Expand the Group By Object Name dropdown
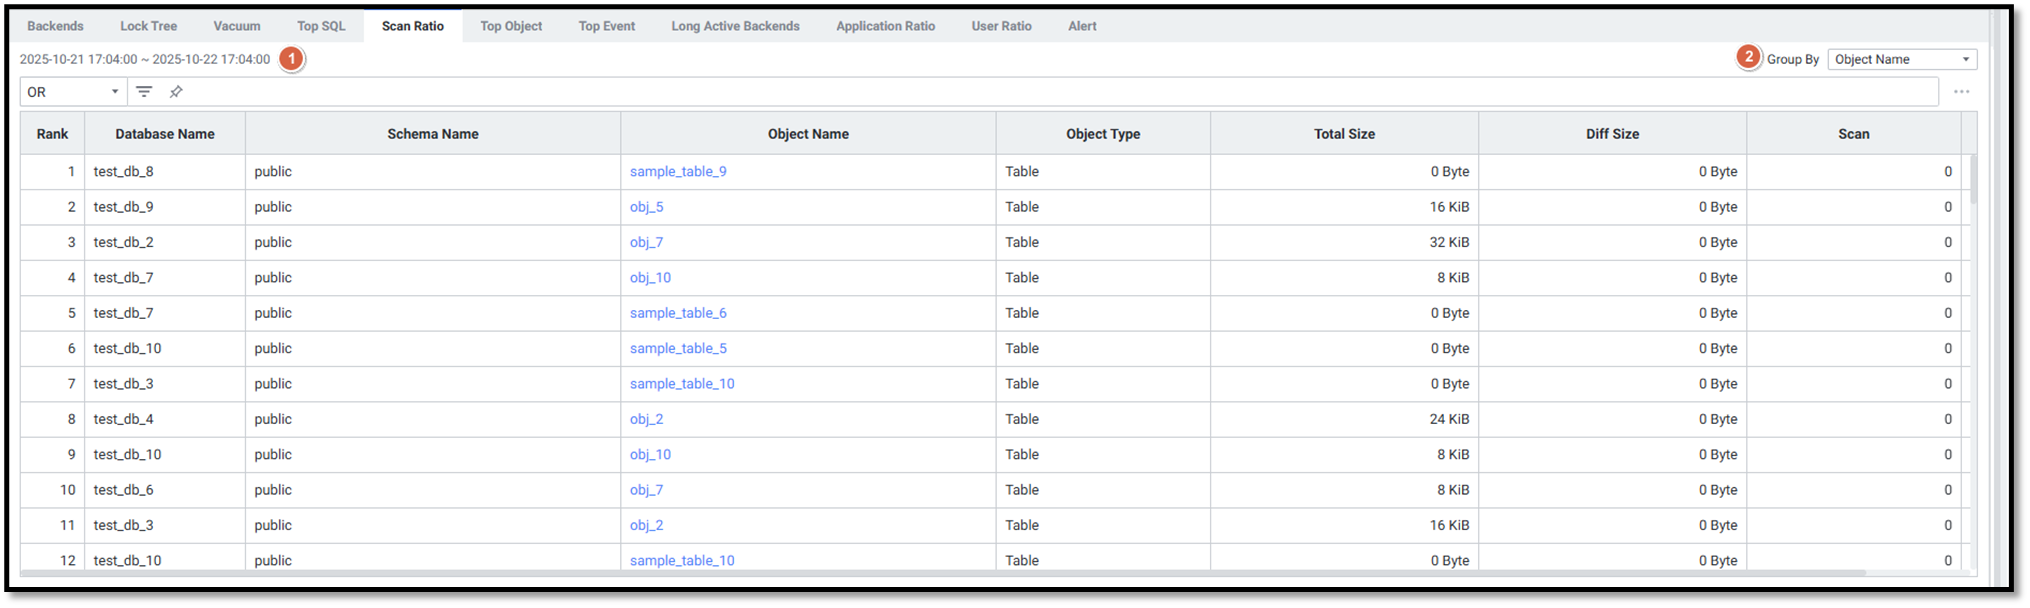 1901,59
